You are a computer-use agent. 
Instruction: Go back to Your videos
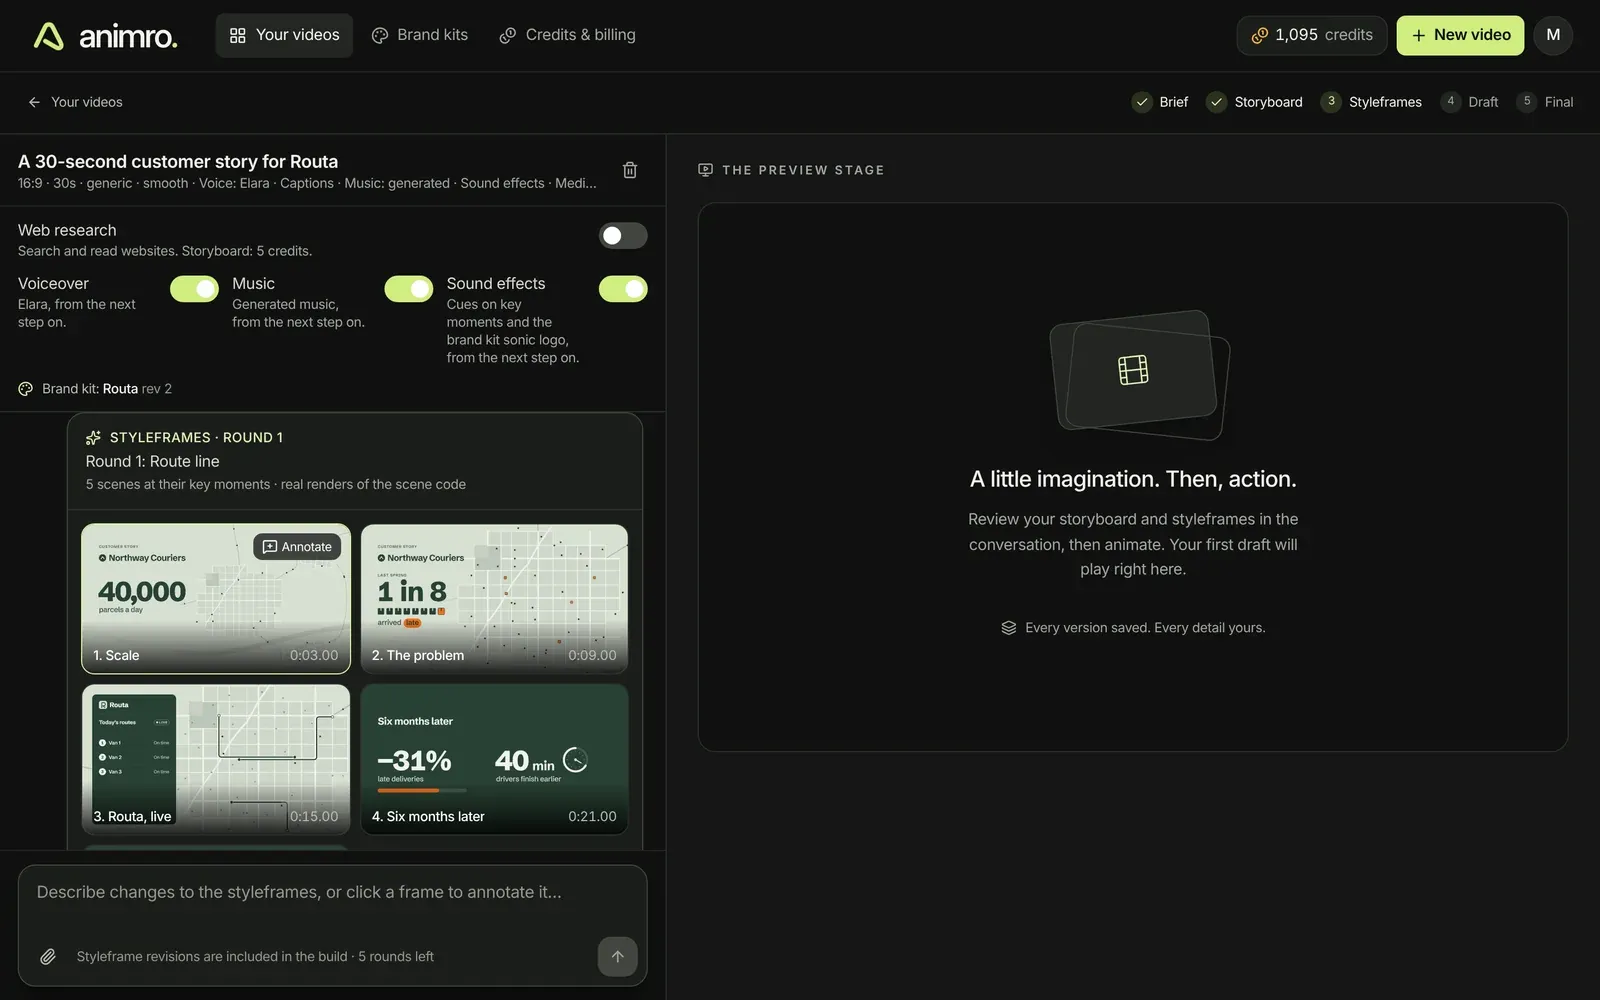(75, 102)
